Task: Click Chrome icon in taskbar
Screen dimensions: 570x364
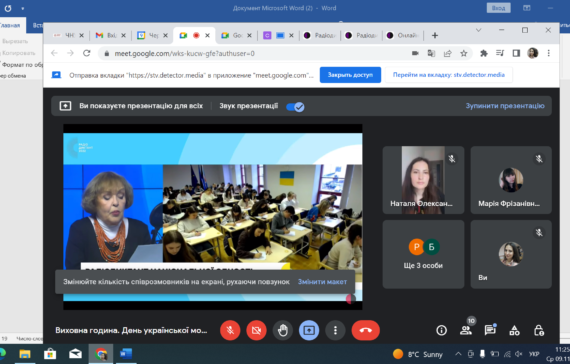Action: click(x=101, y=354)
